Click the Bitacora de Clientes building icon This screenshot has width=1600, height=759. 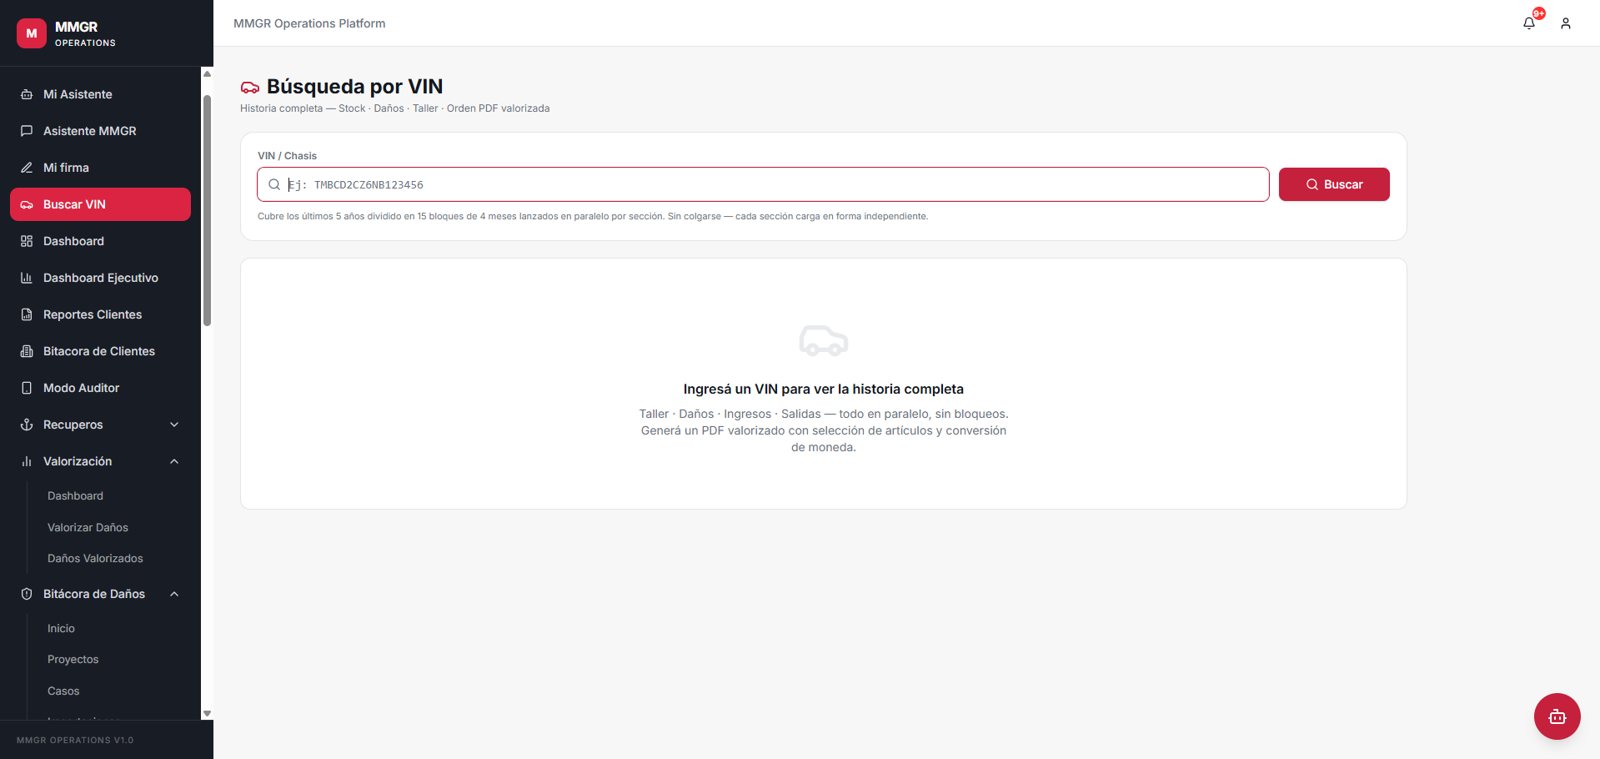[x=27, y=351]
